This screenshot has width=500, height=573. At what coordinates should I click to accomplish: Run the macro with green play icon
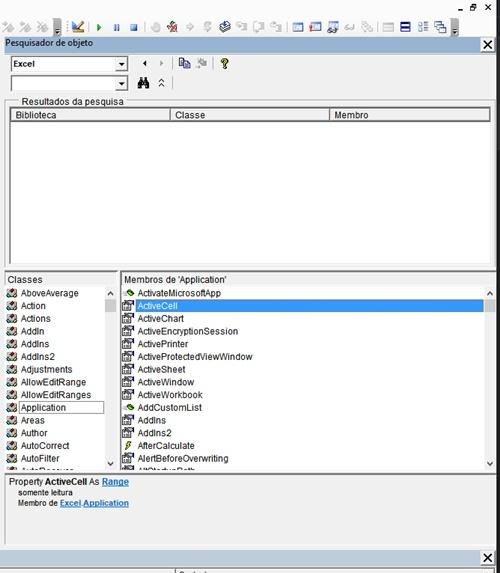tap(99, 27)
